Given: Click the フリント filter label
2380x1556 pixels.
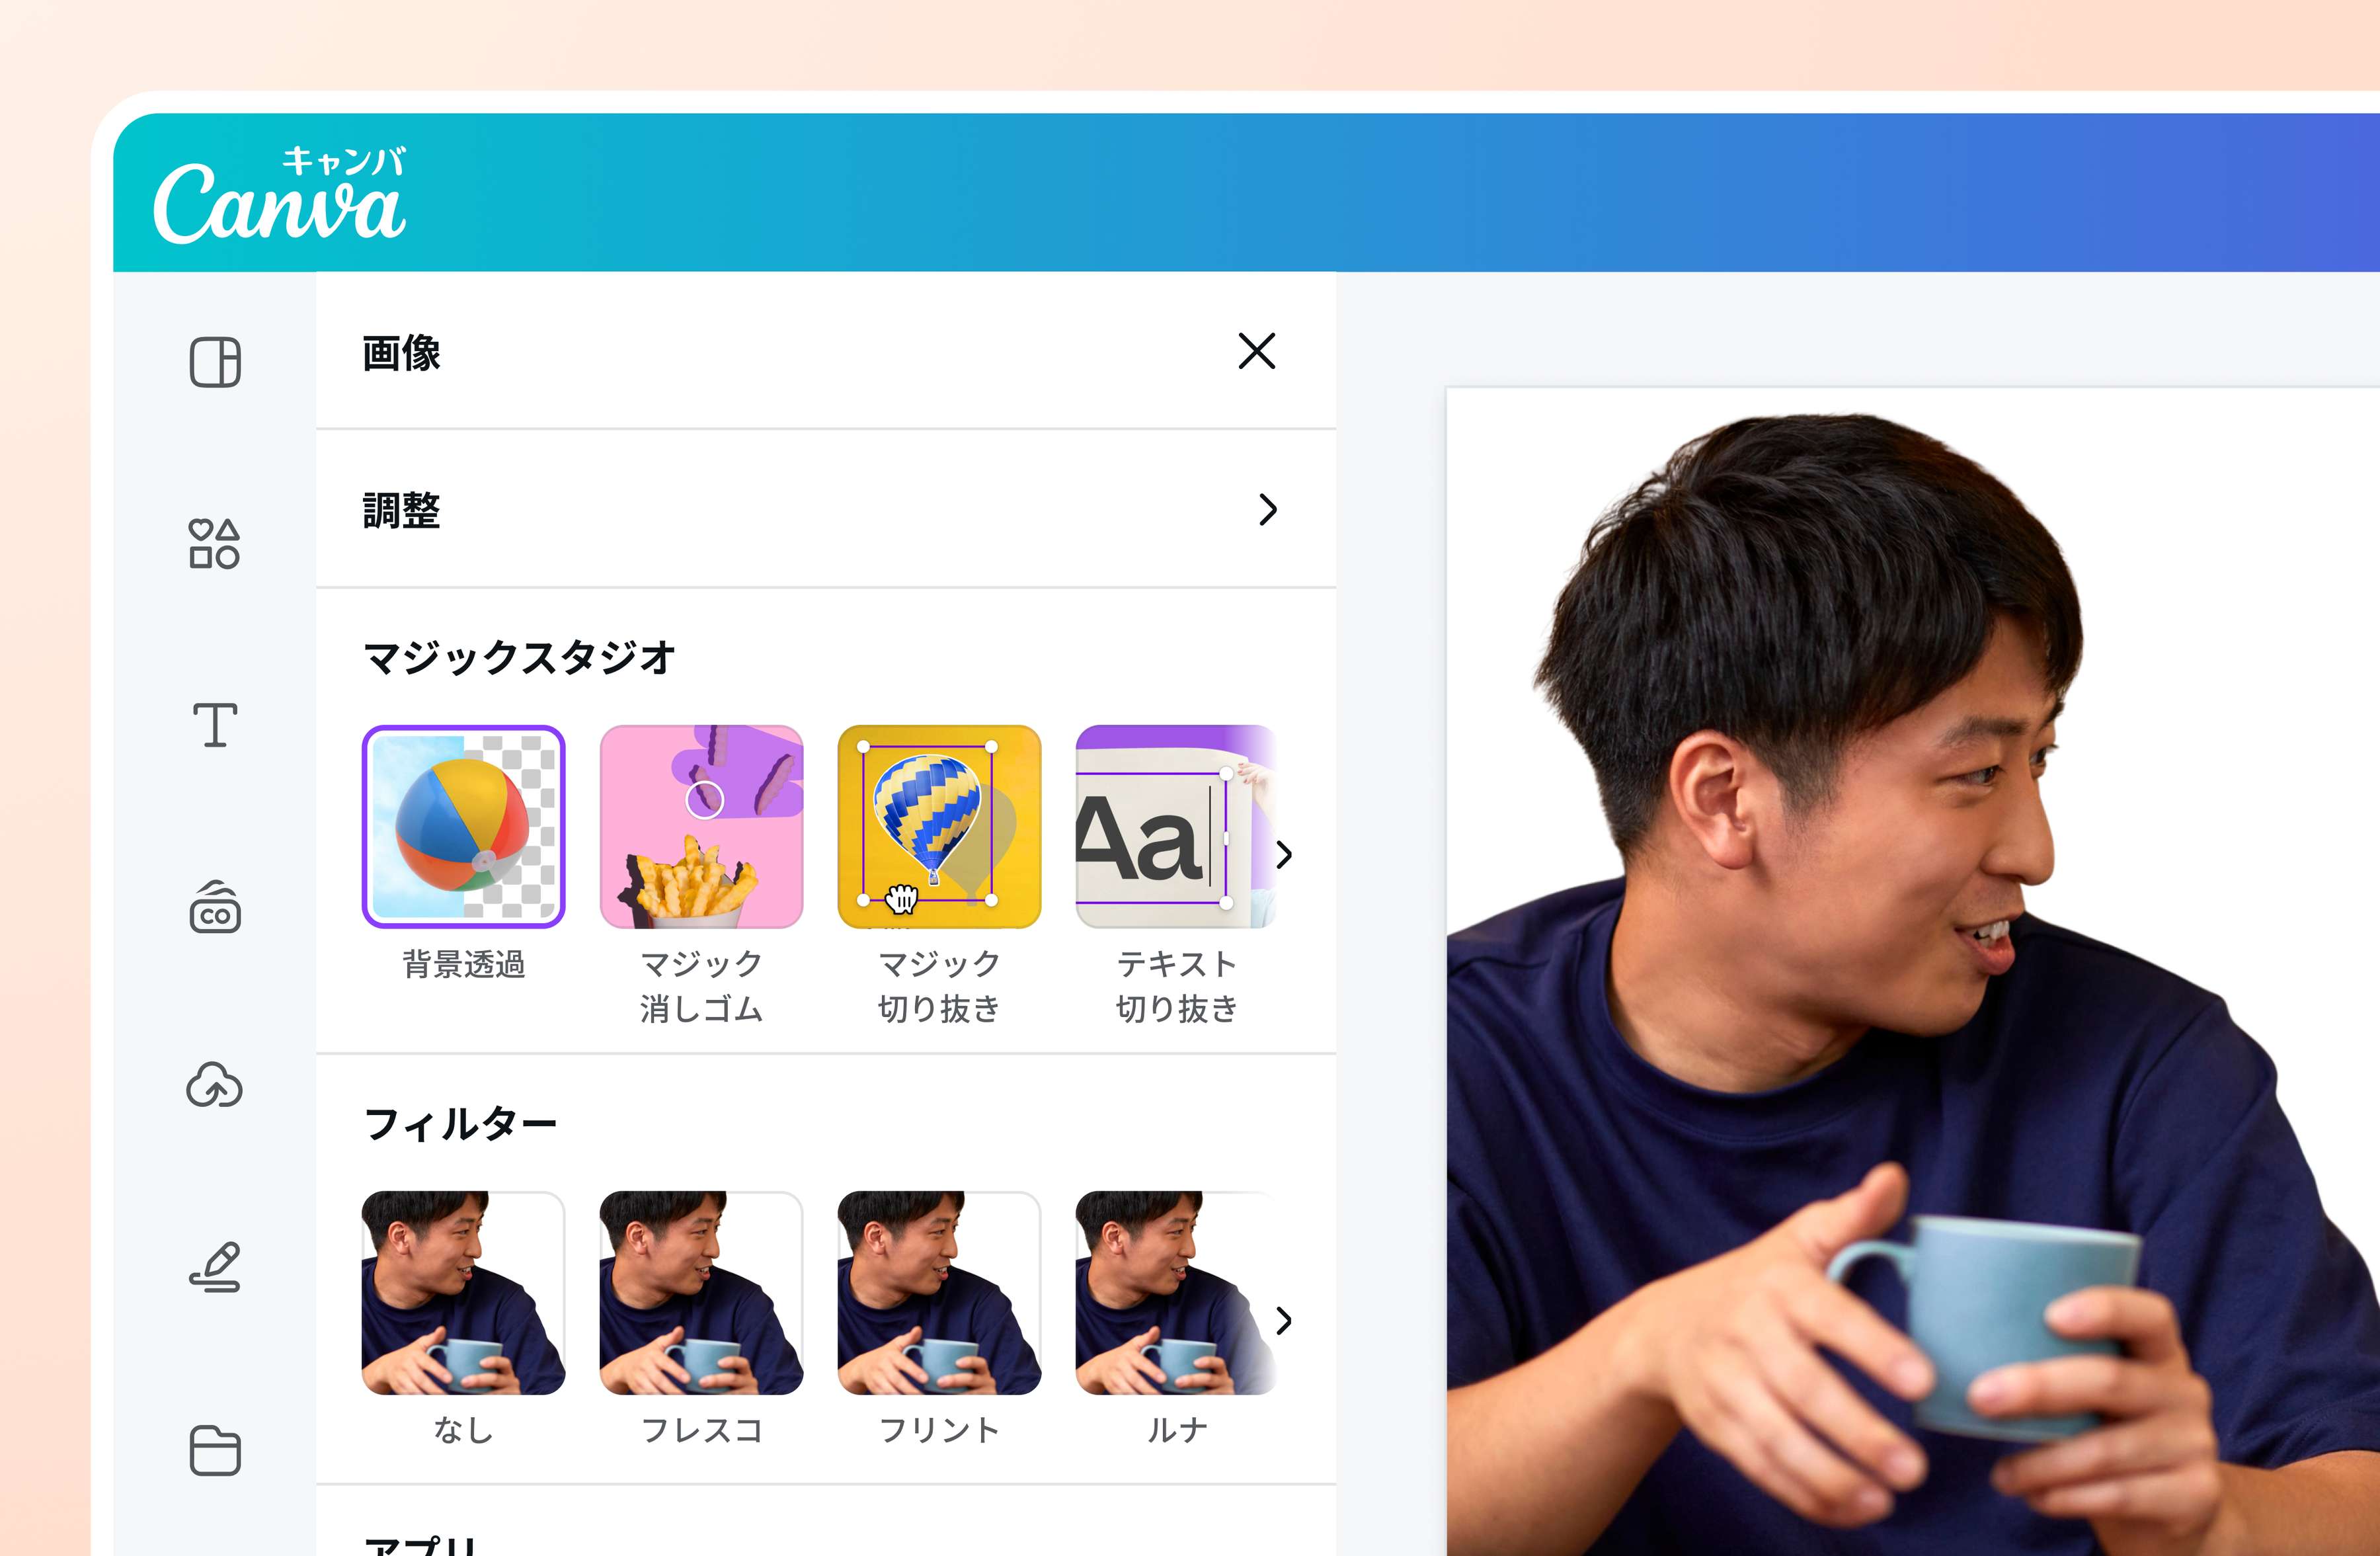Looking at the screenshot, I should [x=940, y=1431].
